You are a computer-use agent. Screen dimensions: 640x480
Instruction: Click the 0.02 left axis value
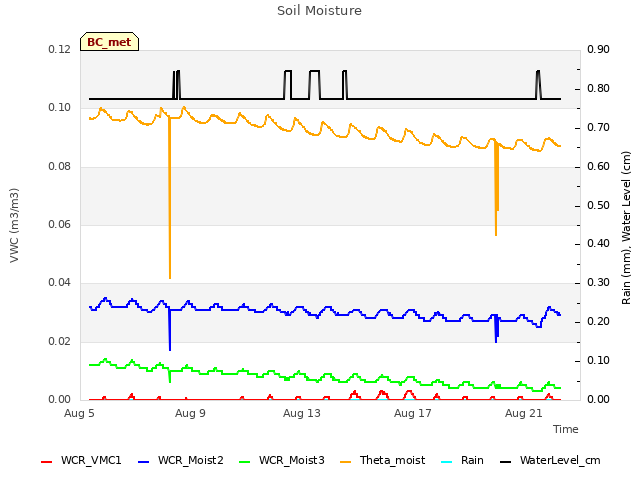coord(60,341)
